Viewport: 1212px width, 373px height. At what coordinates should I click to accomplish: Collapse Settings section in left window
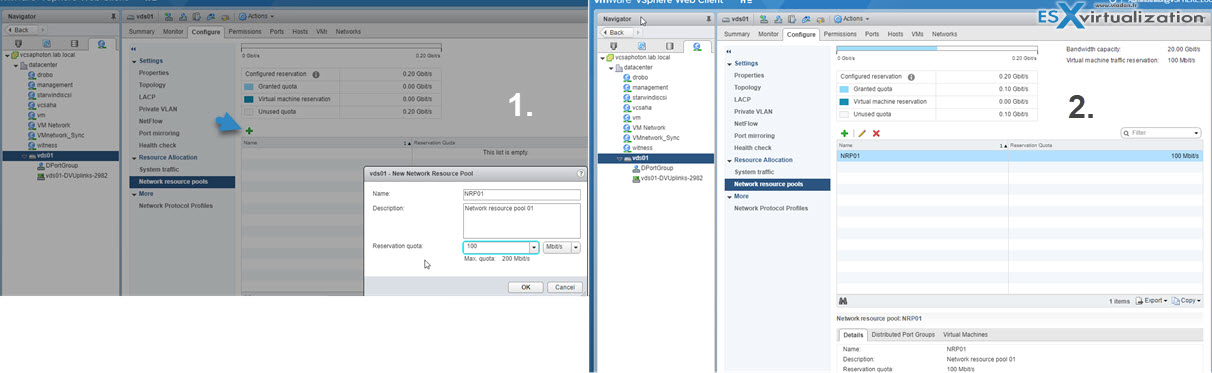point(134,61)
